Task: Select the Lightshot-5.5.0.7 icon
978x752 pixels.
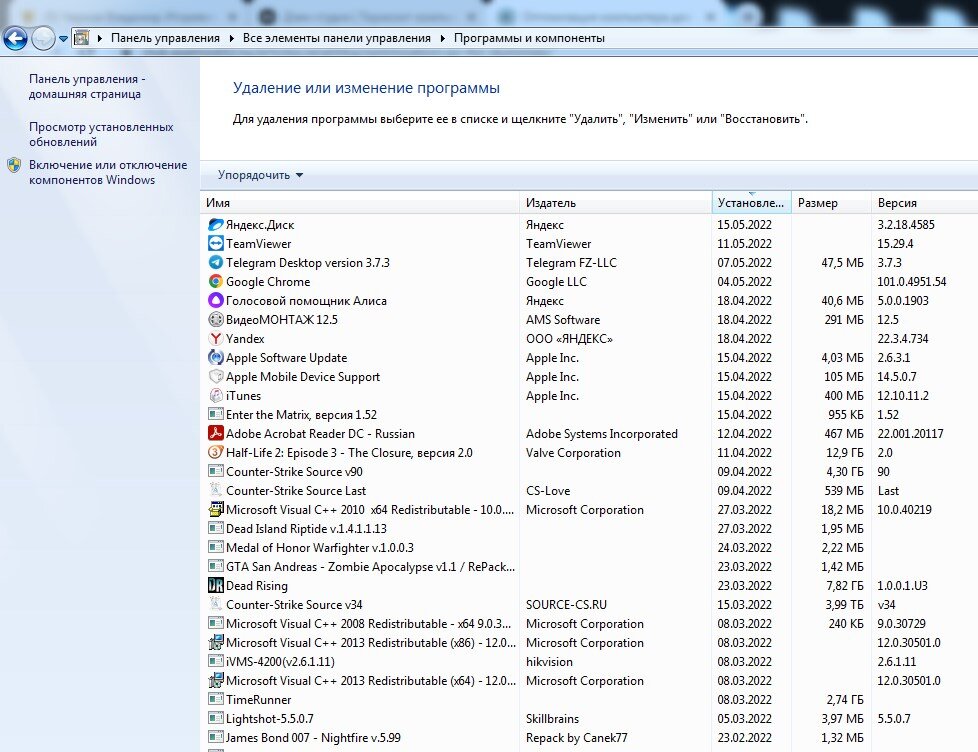Action: [216, 718]
